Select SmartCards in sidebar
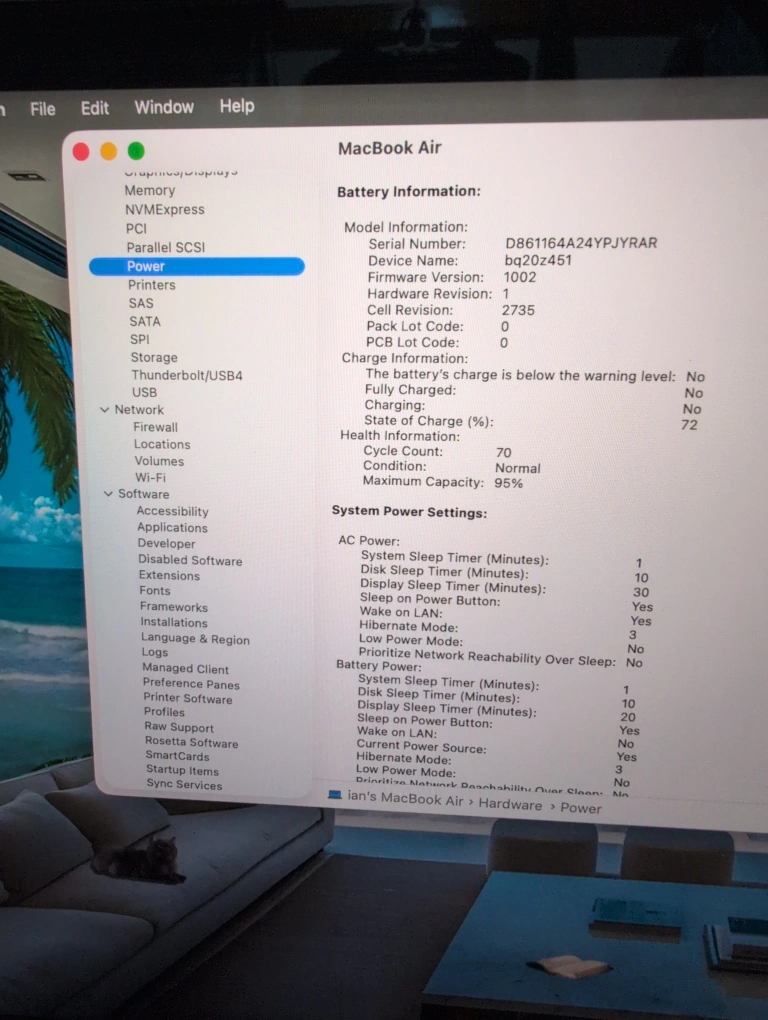This screenshot has height=1020, width=768. [178, 757]
